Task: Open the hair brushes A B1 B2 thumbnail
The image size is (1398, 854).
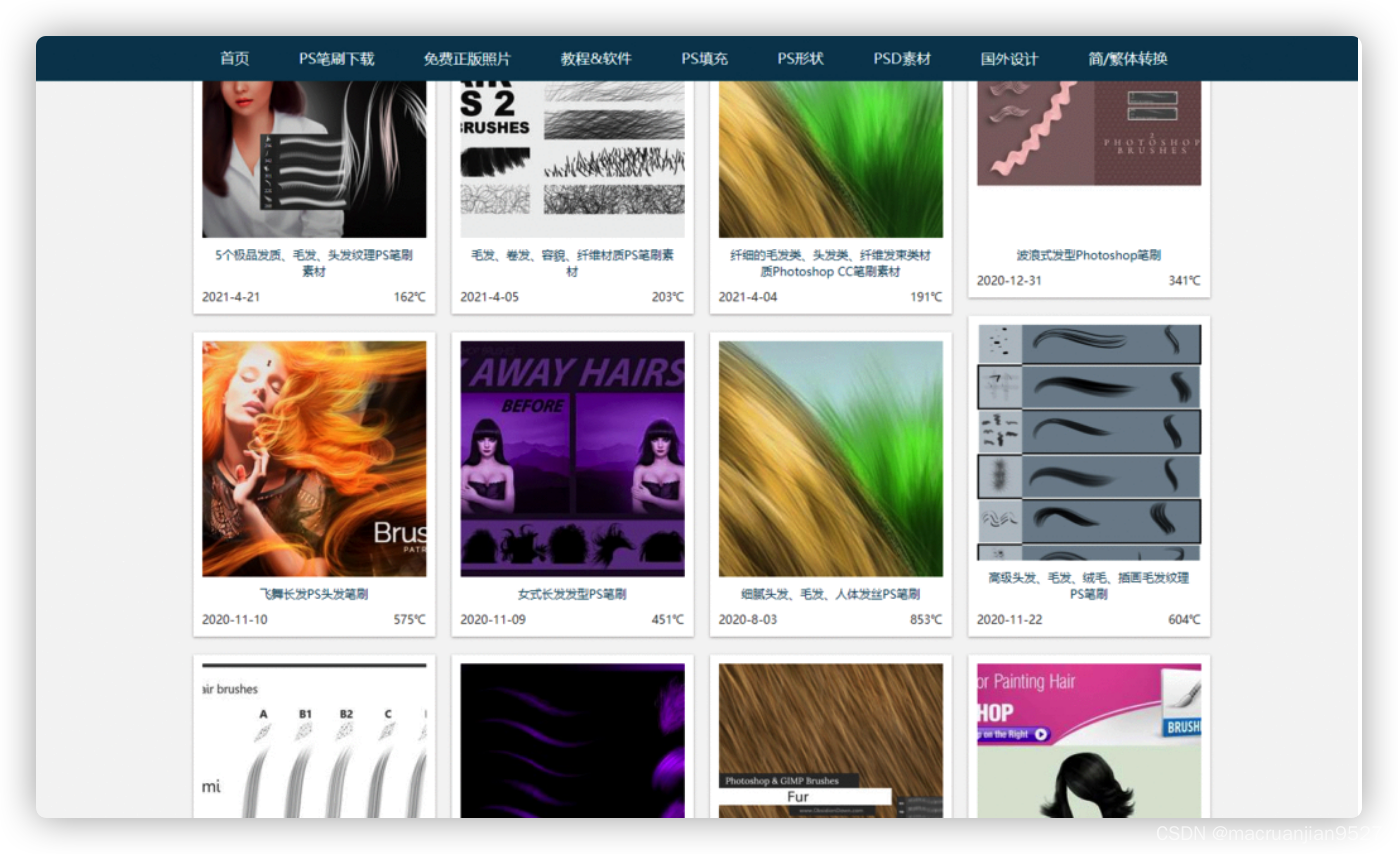Action: [314, 740]
